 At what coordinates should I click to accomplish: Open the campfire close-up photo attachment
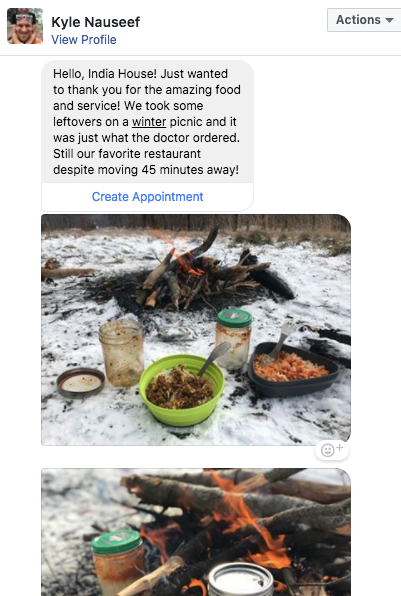click(x=196, y=532)
